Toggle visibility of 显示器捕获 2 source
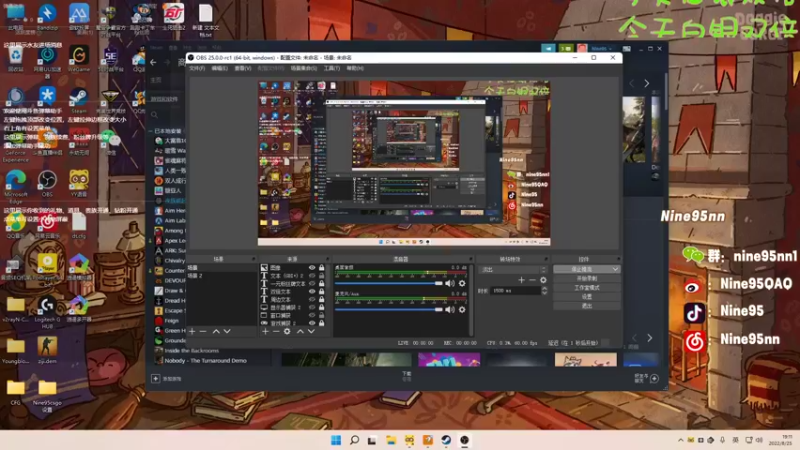The height and width of the screenshot is (450, 800). 312,308
